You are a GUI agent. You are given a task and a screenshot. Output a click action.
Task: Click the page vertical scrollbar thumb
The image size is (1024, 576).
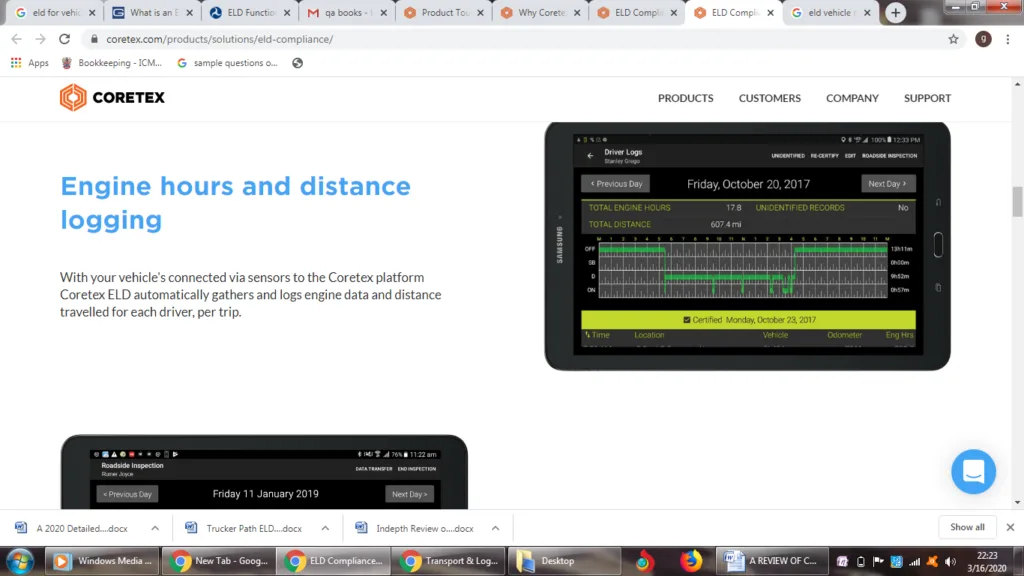[x=1017, y=201]
